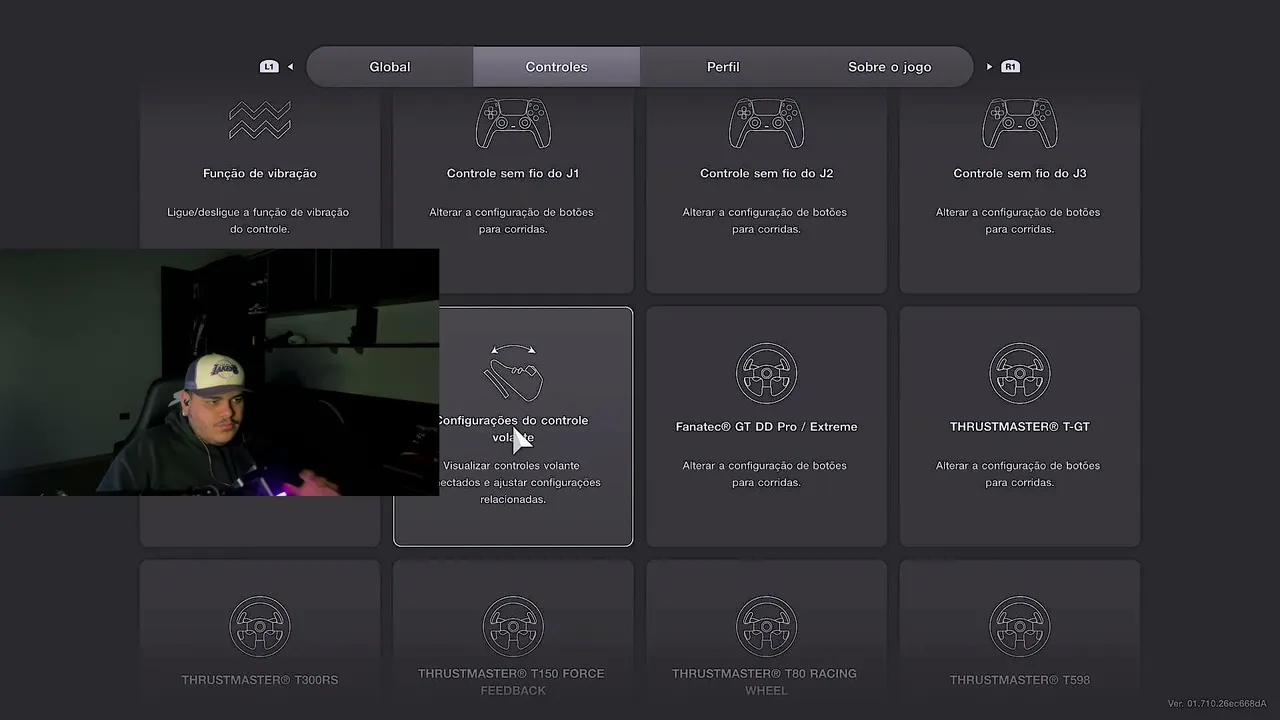Click the steering controller settings icon

[x=513, y=372]
